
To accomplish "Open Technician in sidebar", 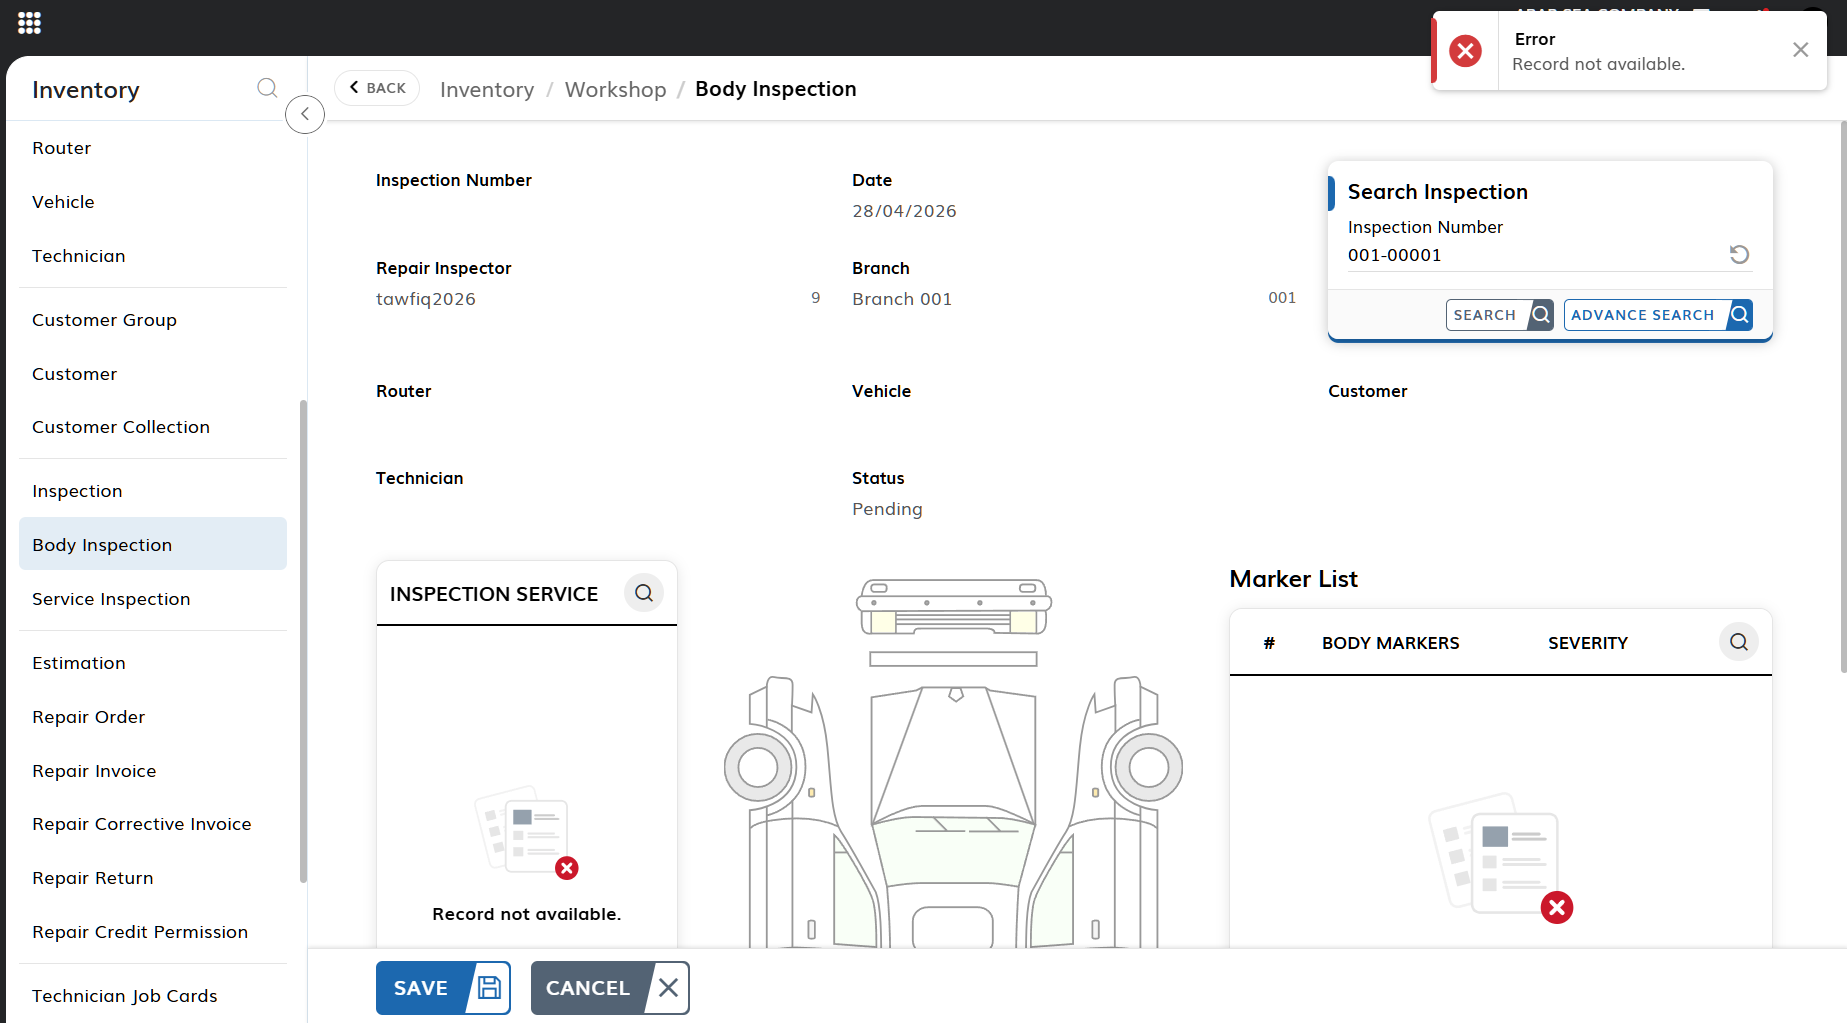I will click(x=152, y=256).
